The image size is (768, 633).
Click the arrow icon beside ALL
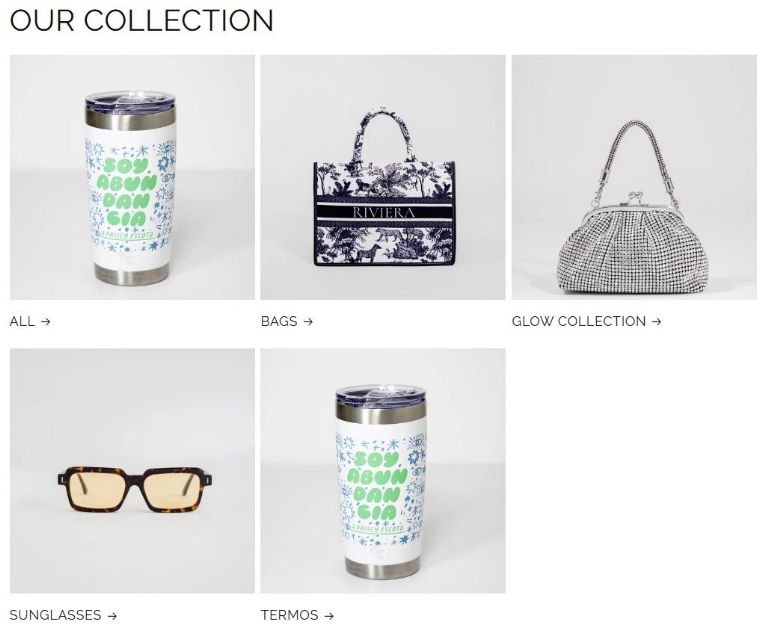point(46,321)
